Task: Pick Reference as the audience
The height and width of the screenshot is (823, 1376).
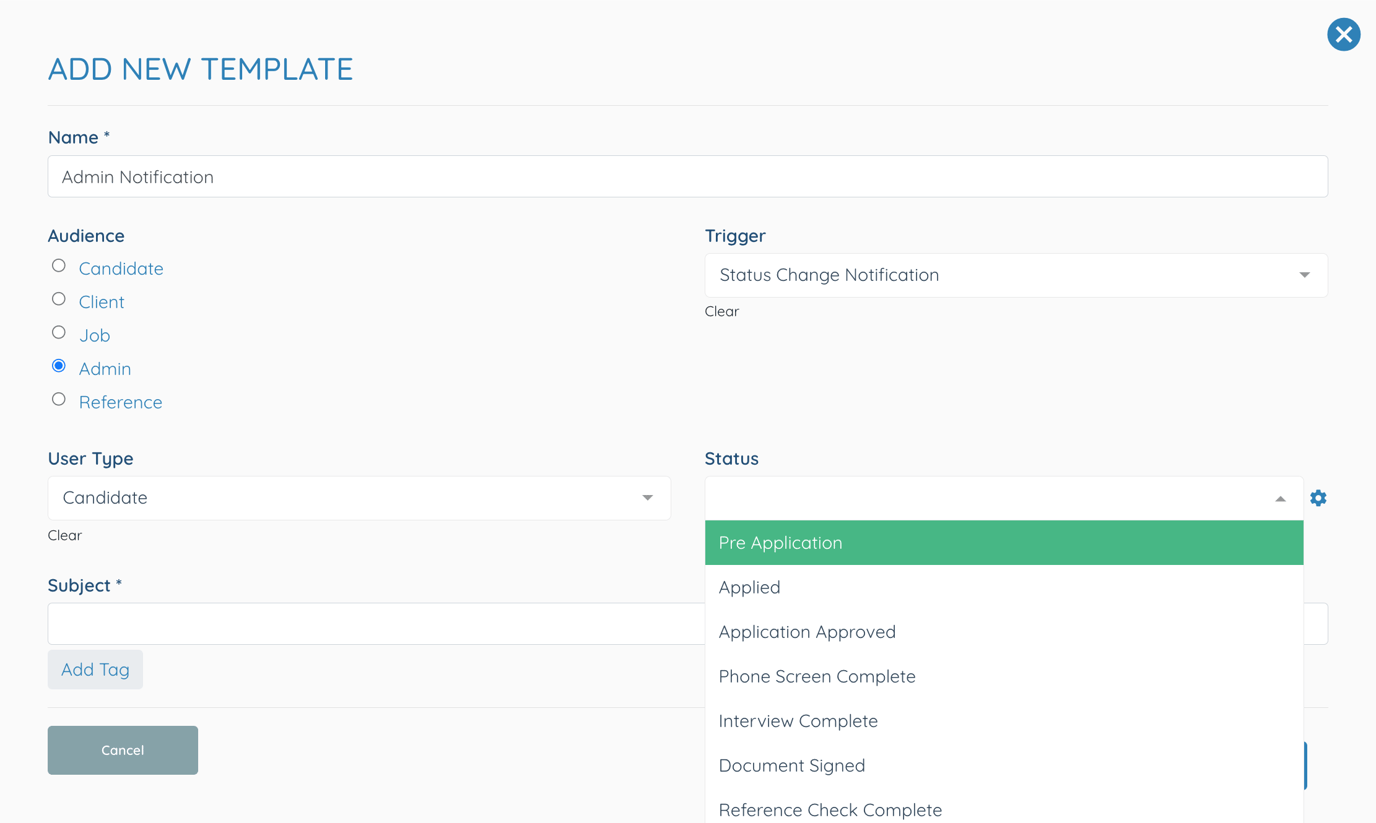Action: pyautogui.click(x=58, y=398)
